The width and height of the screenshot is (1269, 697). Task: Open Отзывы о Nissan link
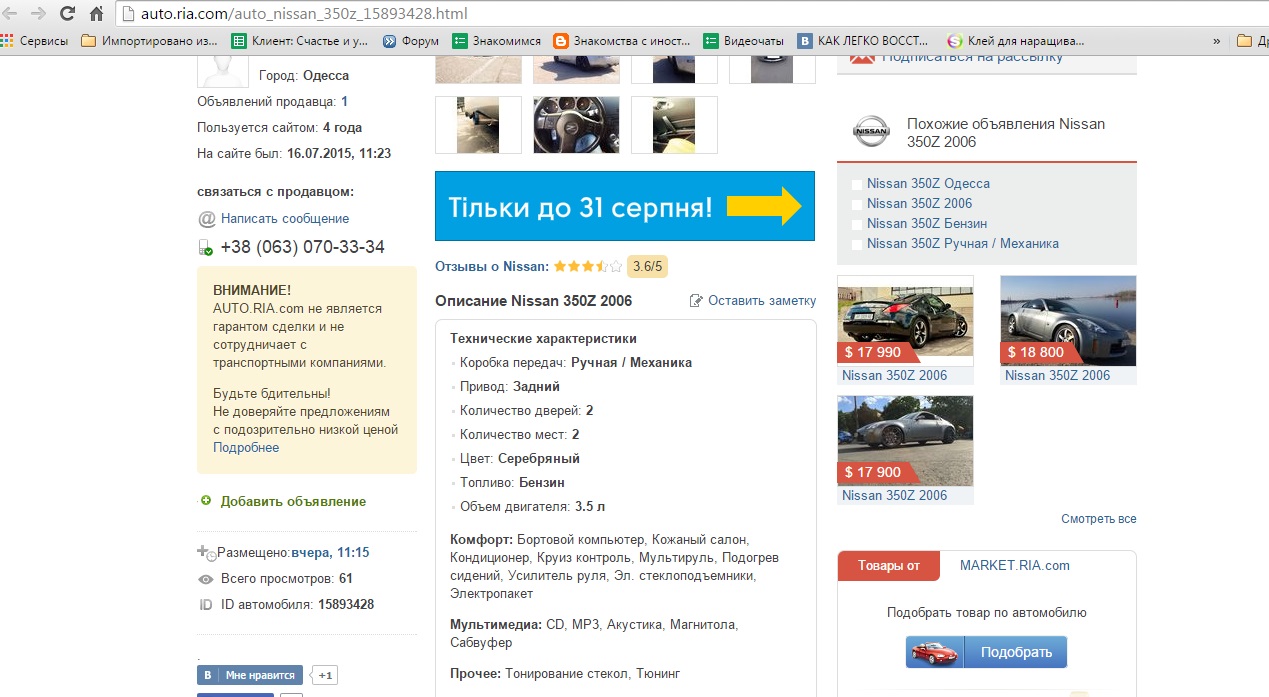492,266
